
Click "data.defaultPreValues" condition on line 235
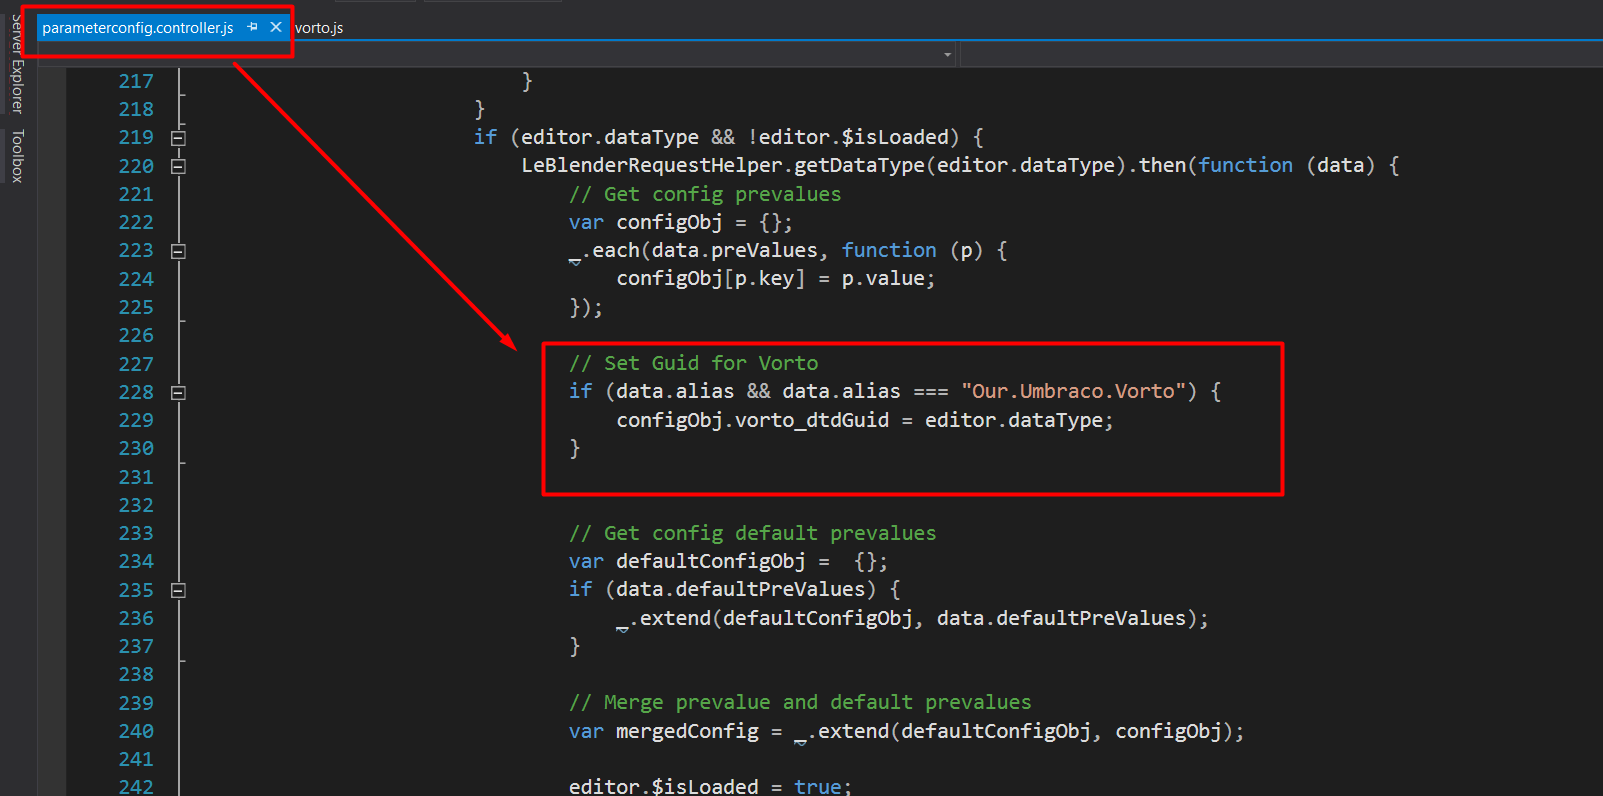click(740, 589)
